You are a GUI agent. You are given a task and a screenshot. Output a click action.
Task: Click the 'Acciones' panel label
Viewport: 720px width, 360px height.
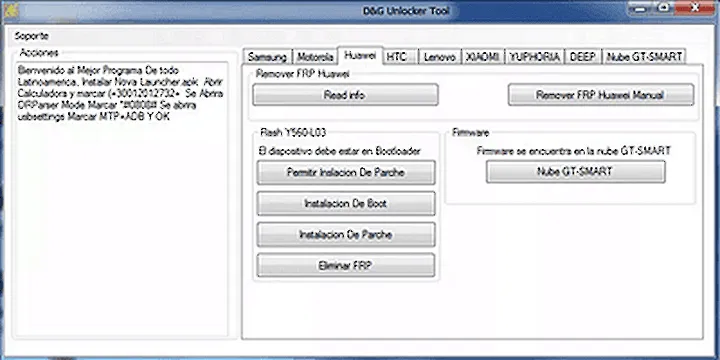tap(39, 53)
